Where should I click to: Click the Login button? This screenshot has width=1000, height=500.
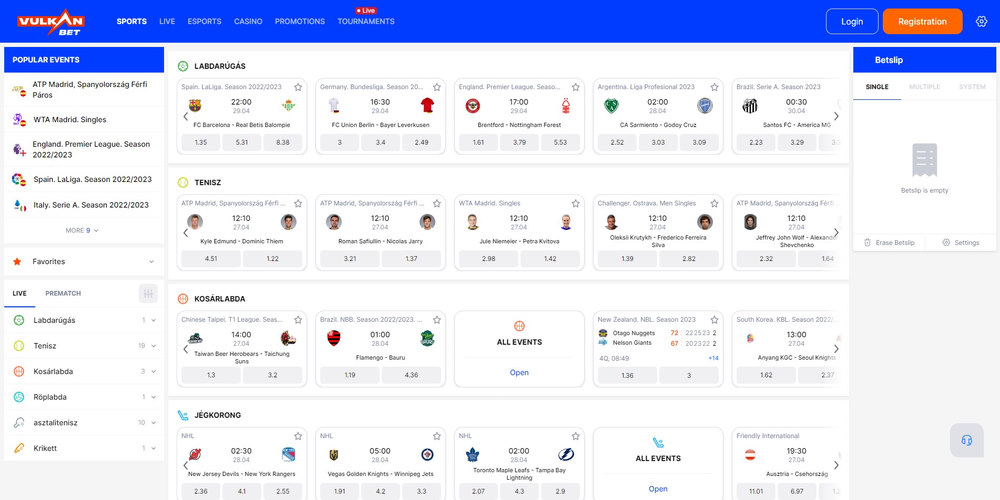click(852, 21)
